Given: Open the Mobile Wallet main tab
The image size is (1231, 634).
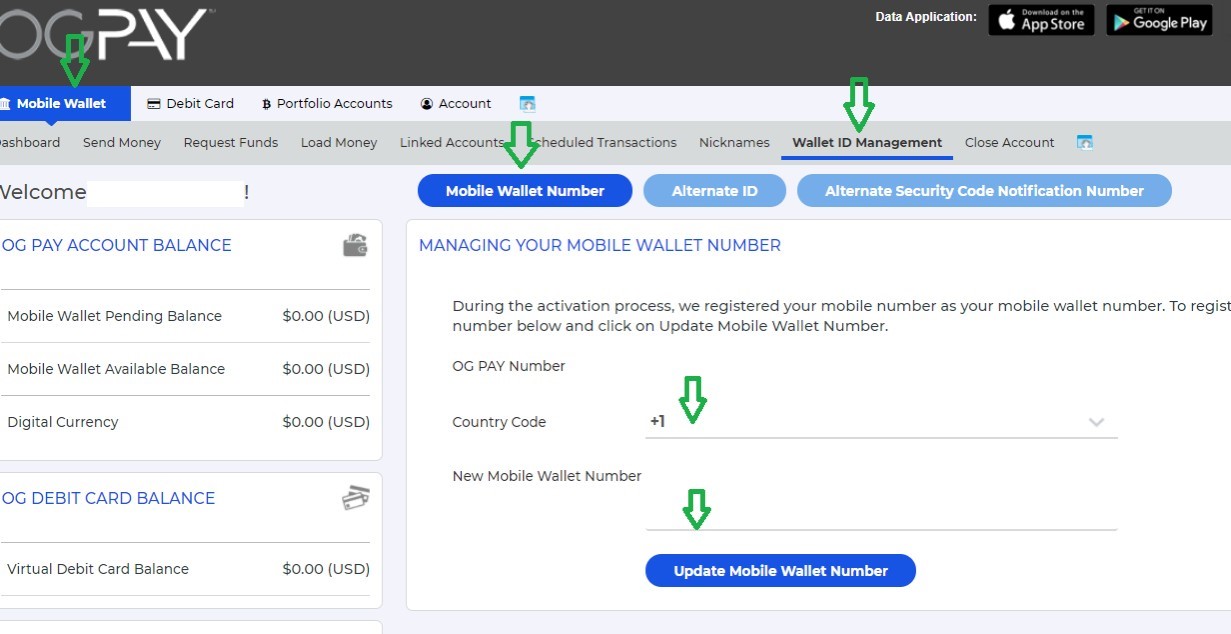Looking at the screenshot, I should click(65, 103).
